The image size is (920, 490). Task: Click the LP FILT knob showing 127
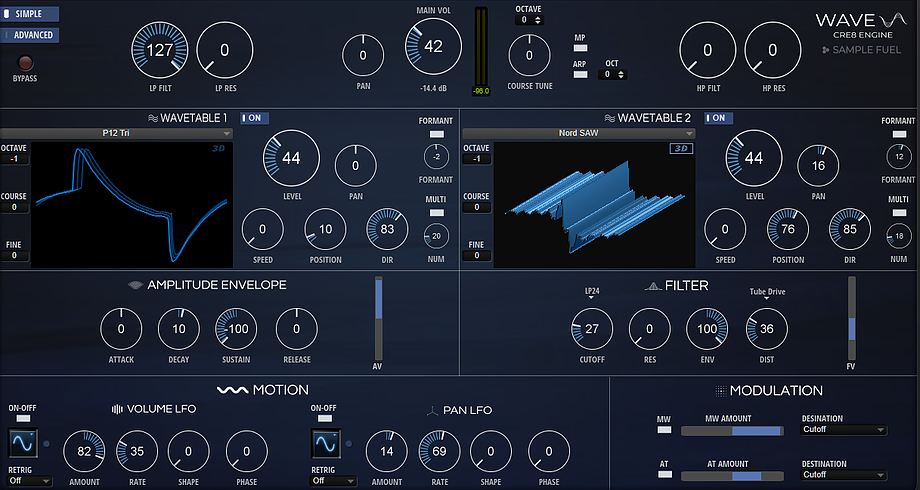(x=160, y=50)
